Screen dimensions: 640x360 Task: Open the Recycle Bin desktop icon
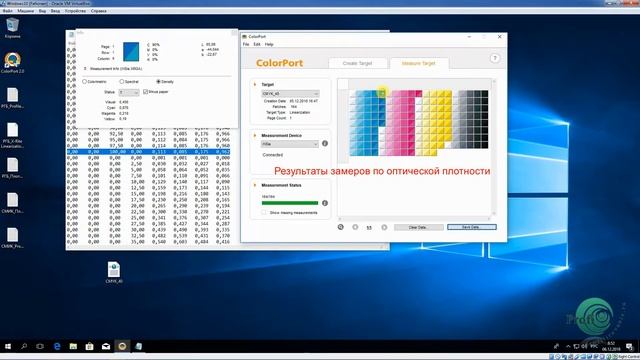pos(12,28)
